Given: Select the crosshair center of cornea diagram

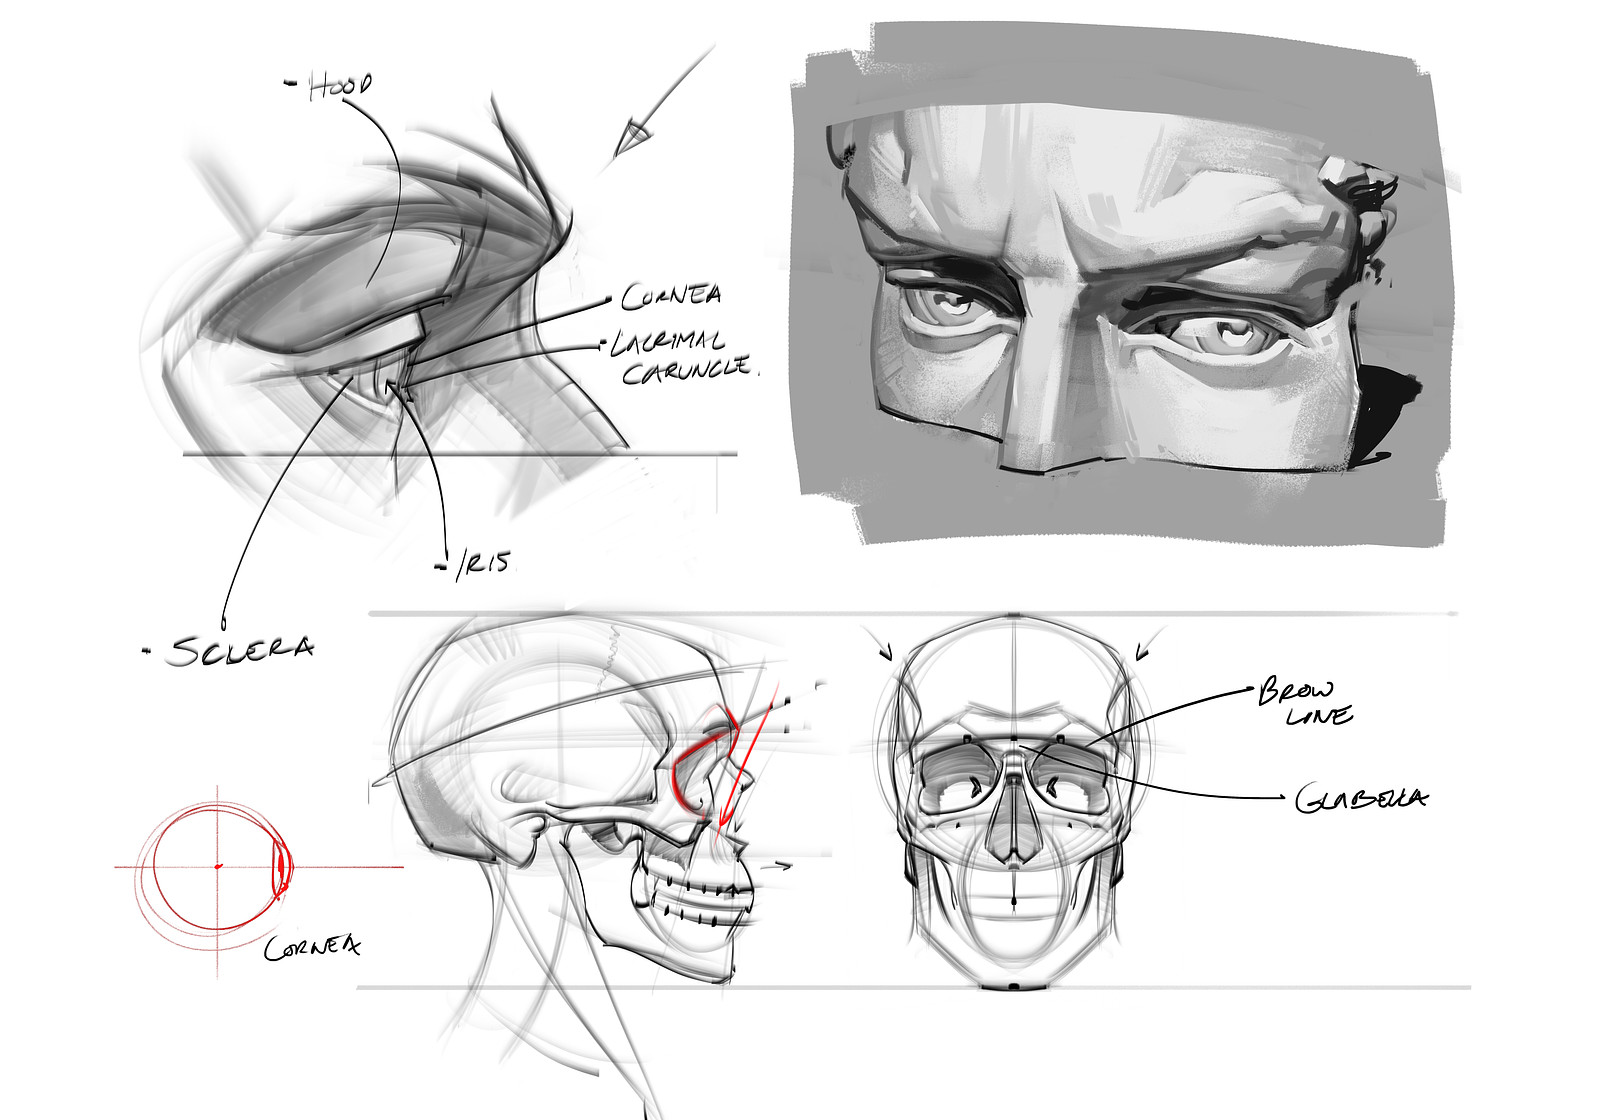Looking at the screenshot, I should 215,865.
